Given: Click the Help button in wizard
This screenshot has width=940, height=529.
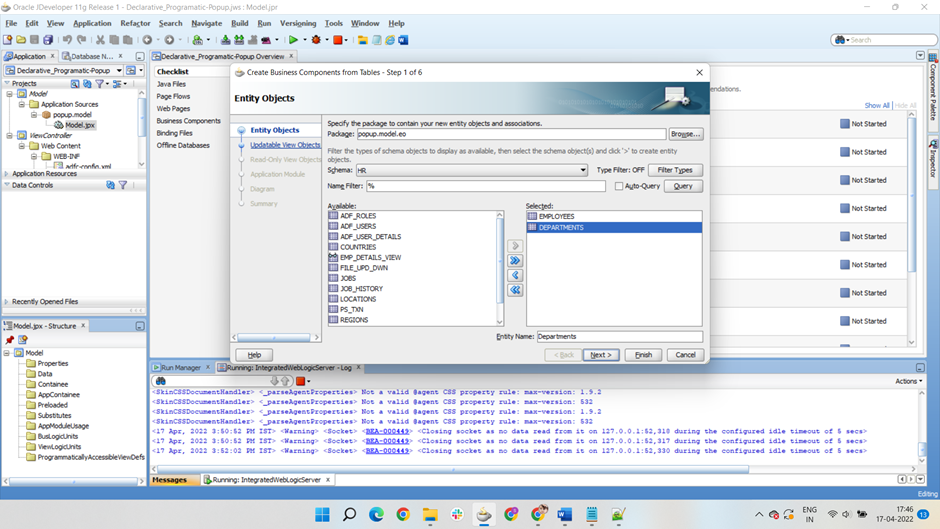Looking at the screenshot, I should point(254,355).
